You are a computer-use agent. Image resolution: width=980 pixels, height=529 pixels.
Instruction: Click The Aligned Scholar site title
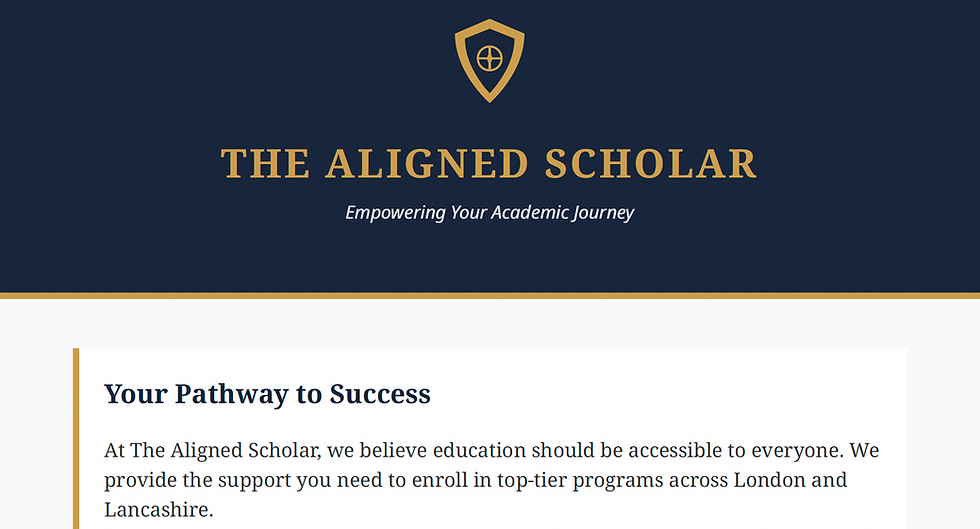point(489,164)
